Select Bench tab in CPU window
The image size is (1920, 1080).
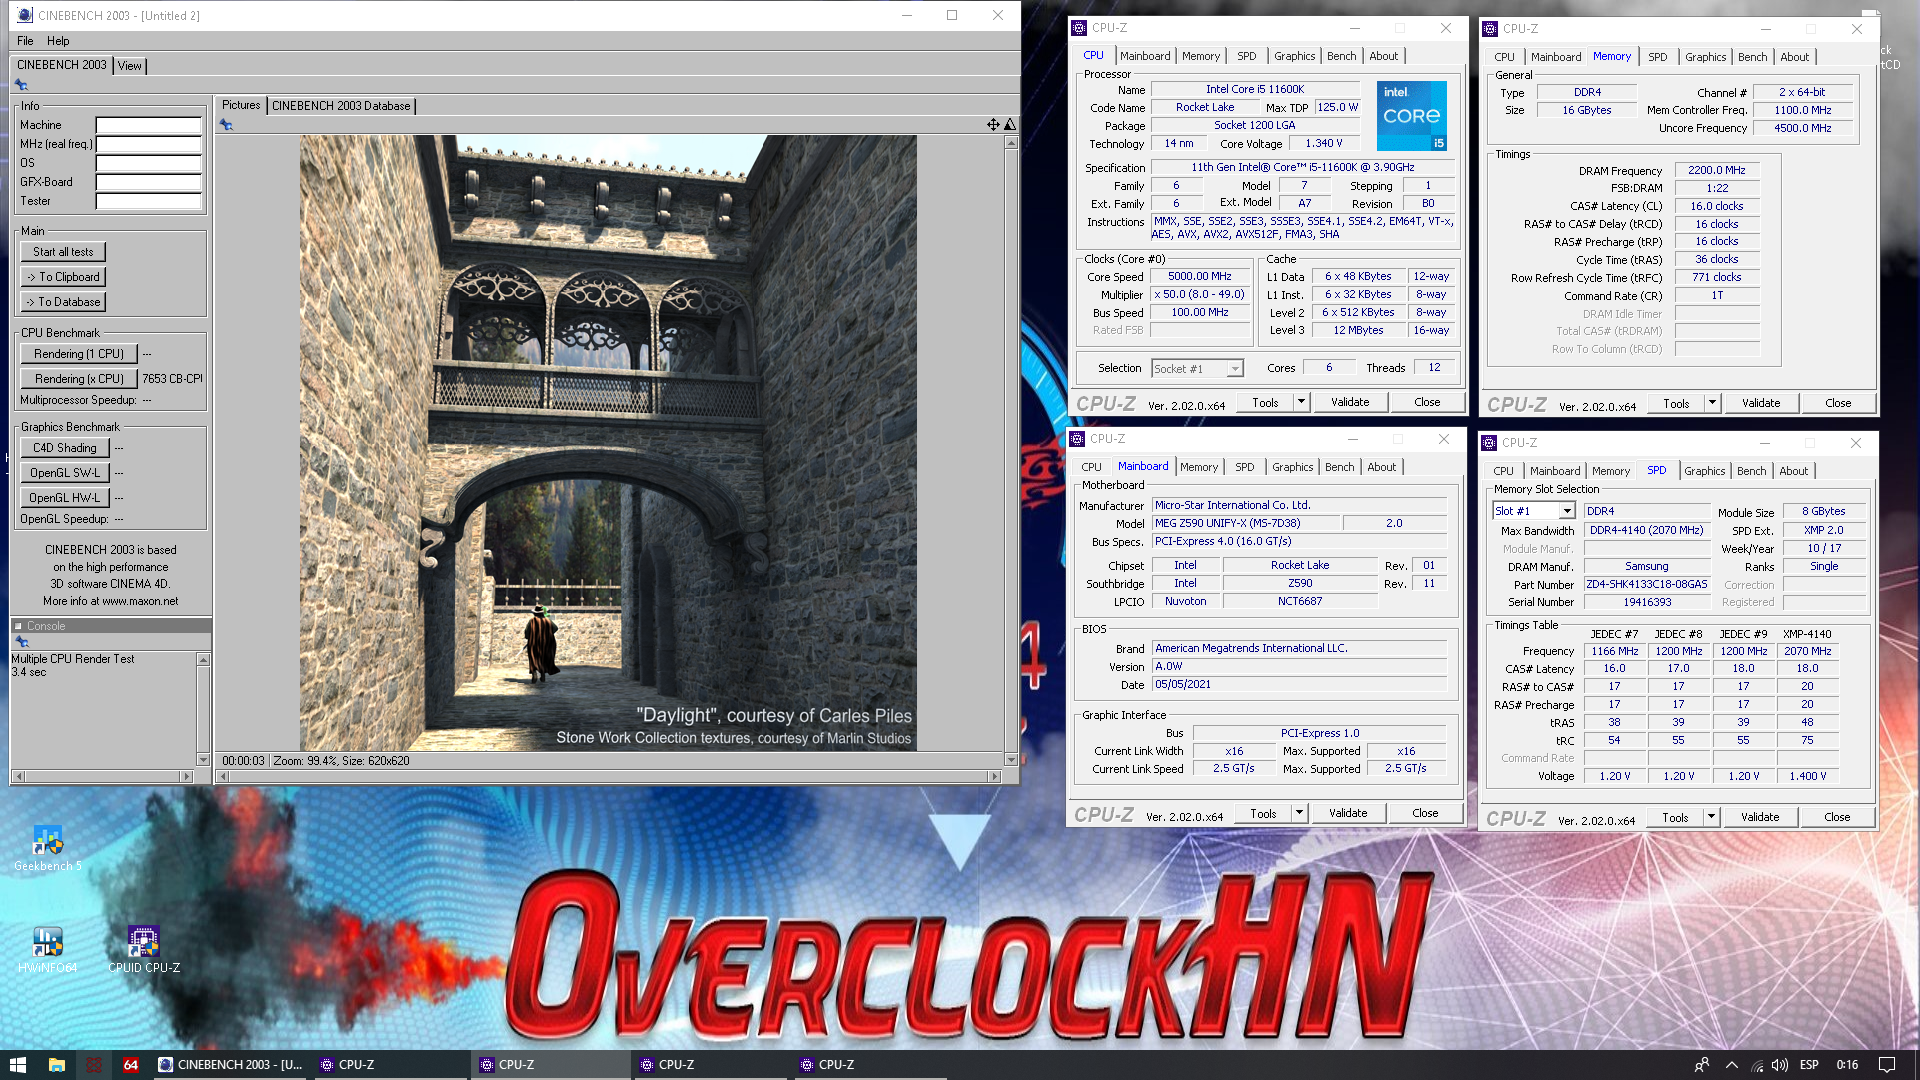pyautogui.click(x=1342, y=56)
